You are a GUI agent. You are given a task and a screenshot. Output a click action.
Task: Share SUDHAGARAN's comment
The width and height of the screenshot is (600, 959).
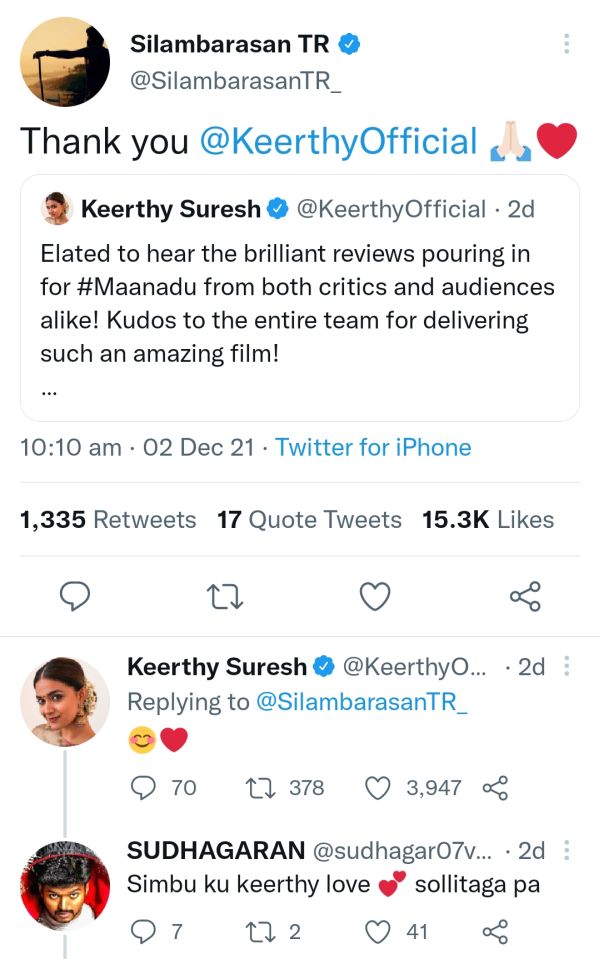[495, 932]
